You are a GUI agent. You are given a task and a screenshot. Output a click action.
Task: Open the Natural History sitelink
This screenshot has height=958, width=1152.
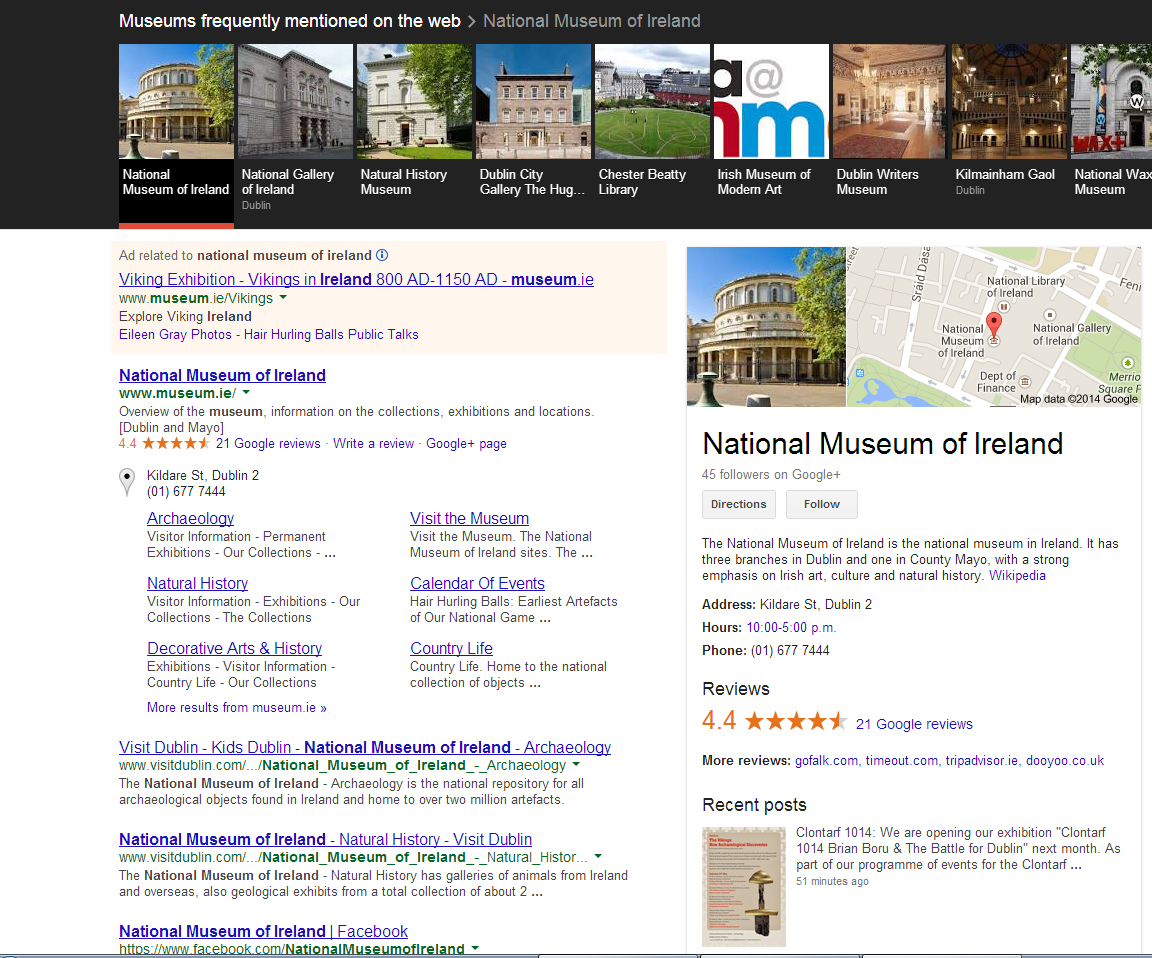click(x=198, y=583)
